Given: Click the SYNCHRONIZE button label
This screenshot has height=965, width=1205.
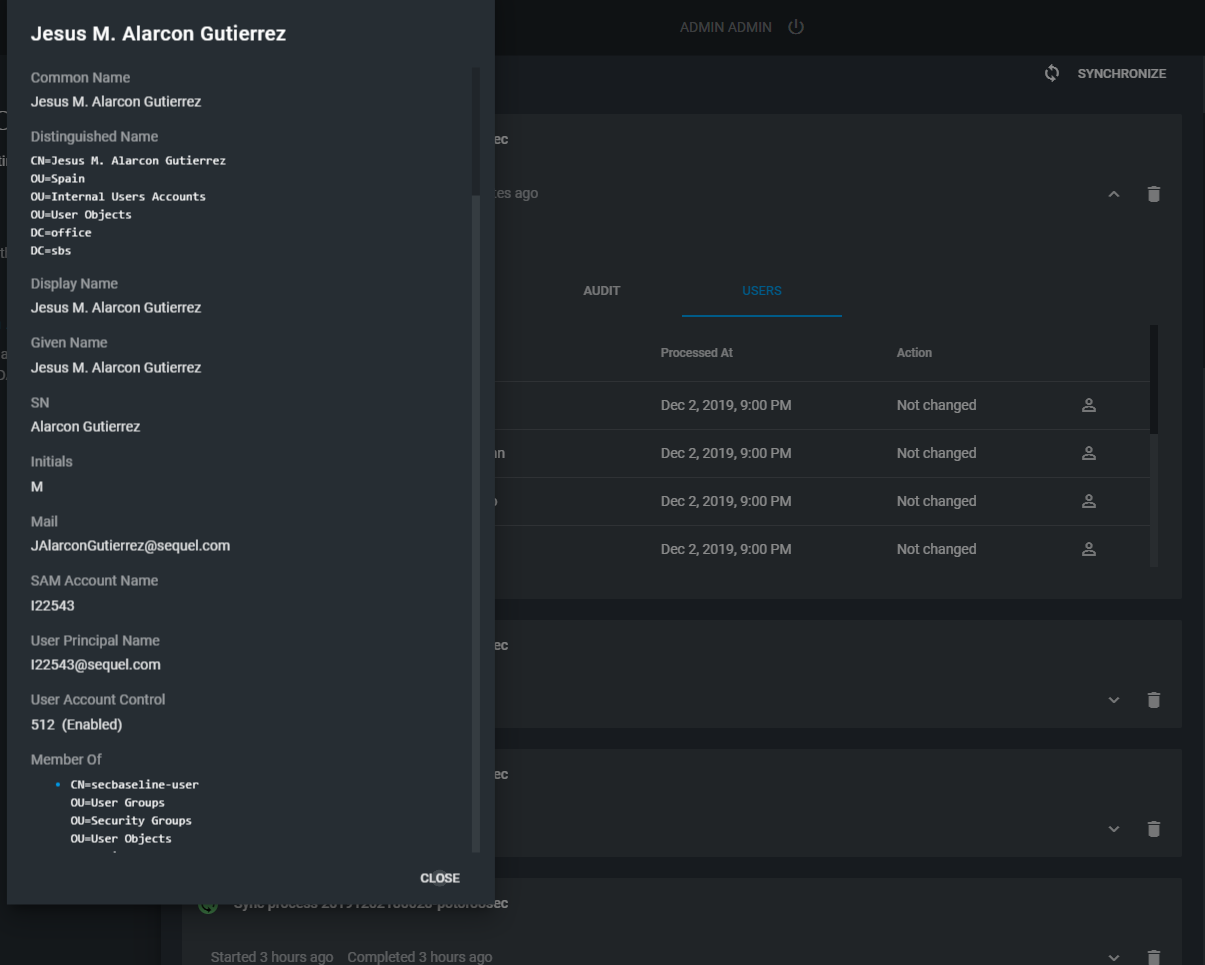Looking at the screenshot, I should 1121,74.
